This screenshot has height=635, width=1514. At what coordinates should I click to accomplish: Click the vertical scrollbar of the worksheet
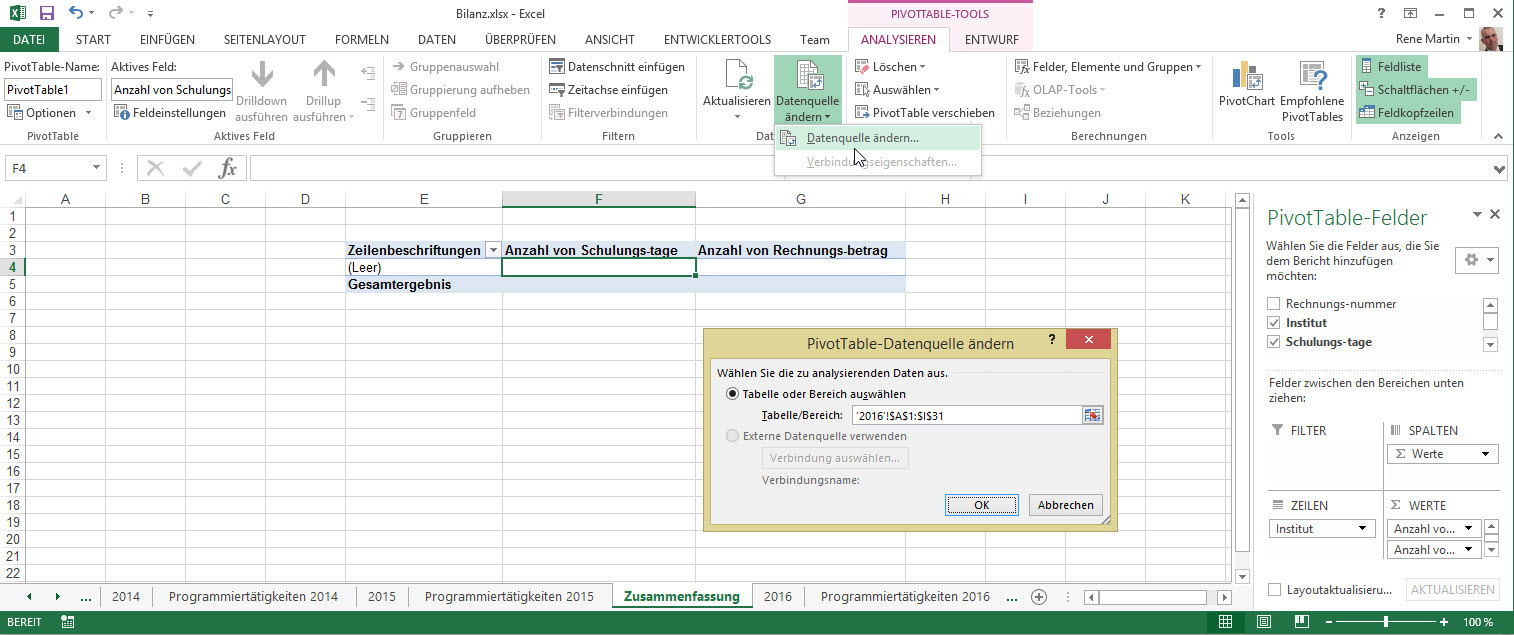[x=1243, y=380]
